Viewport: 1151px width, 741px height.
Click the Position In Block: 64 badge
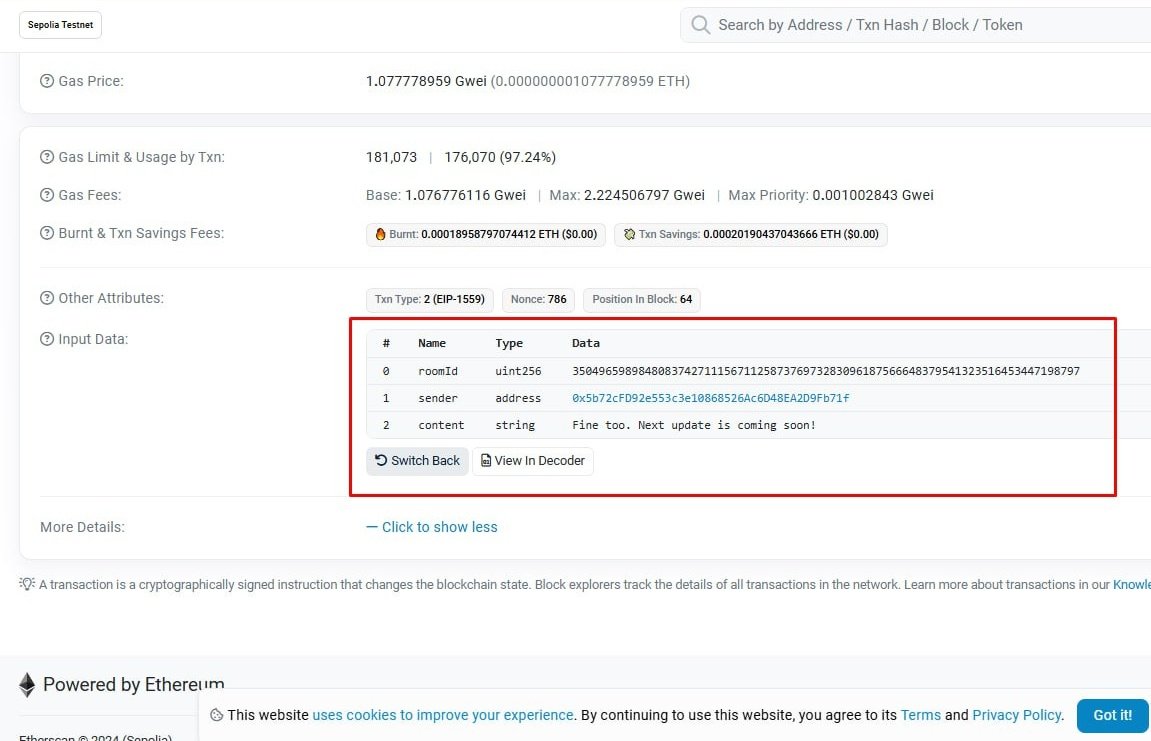(x=642, y=300)
